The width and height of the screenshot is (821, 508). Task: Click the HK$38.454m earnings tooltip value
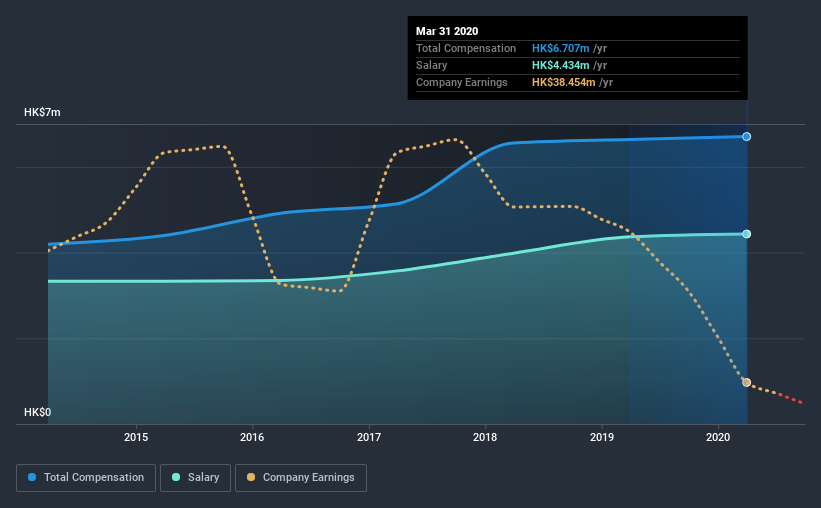pyautogui.click(x=564, y=83)
